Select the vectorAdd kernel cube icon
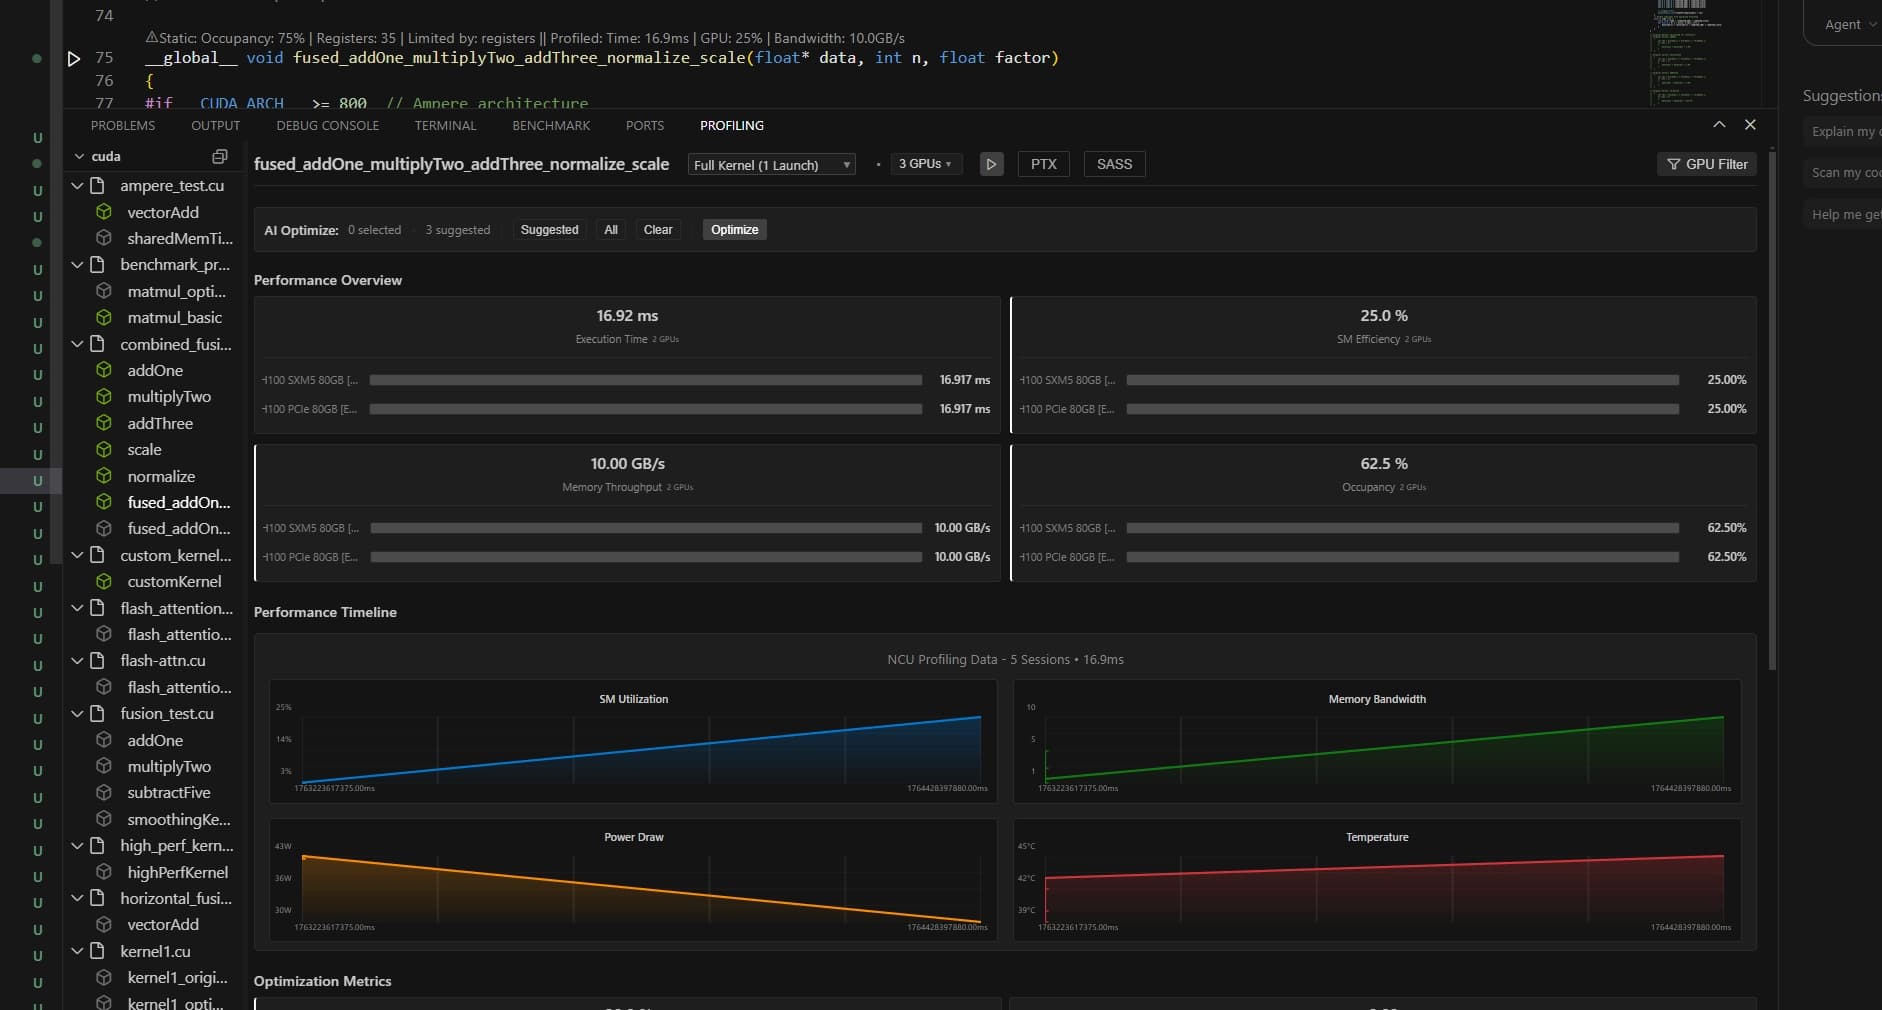1882x1010 pixels. tap(105, 212)
